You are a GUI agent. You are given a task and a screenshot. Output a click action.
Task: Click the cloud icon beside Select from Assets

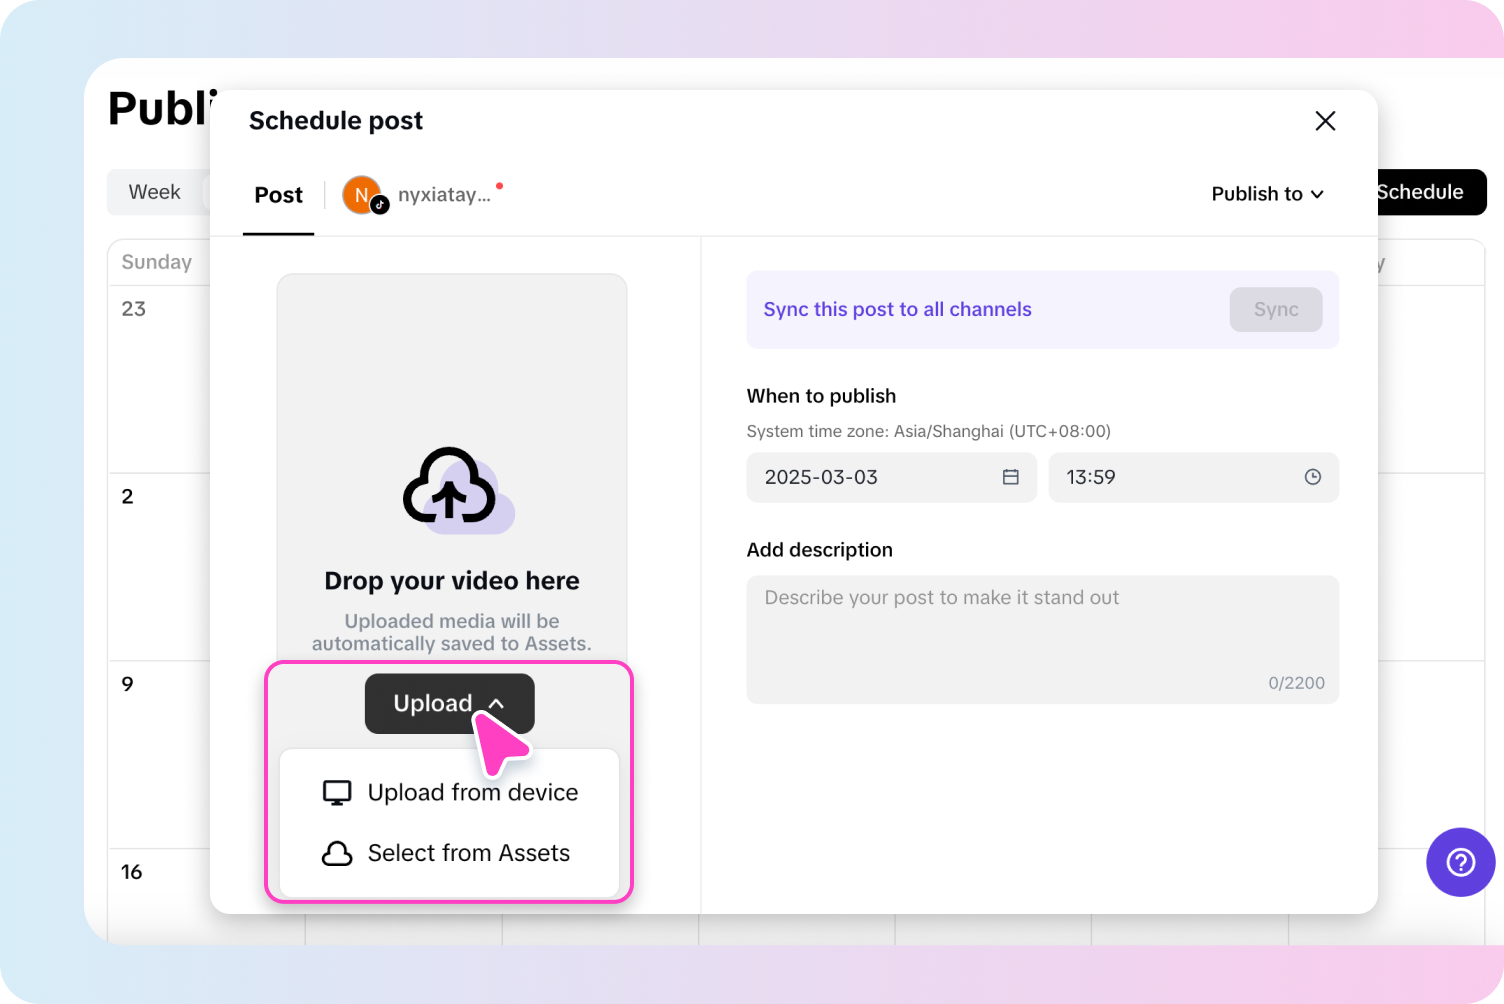pyautogui.click(x=337, y=853)
